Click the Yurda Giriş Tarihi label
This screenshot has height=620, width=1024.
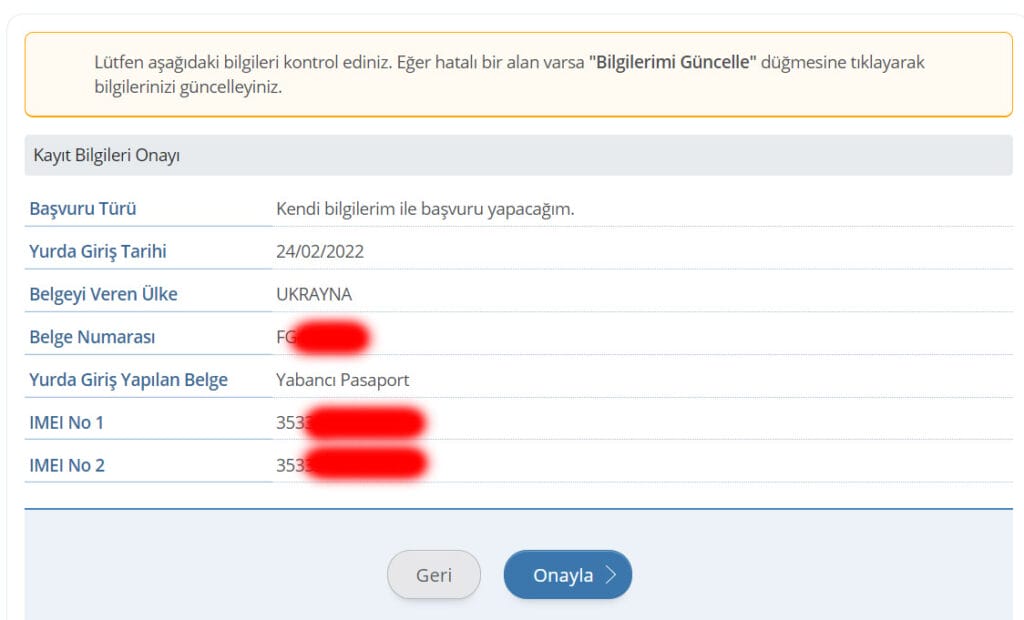click(98, 252)
